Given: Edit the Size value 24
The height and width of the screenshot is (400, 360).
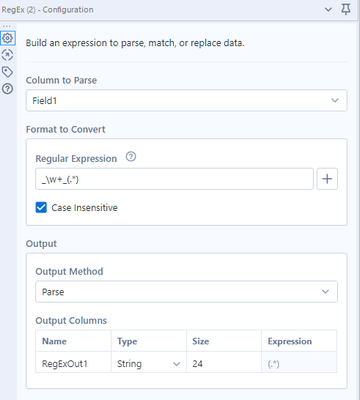Looking at the screenshot, I should point(224,362).
